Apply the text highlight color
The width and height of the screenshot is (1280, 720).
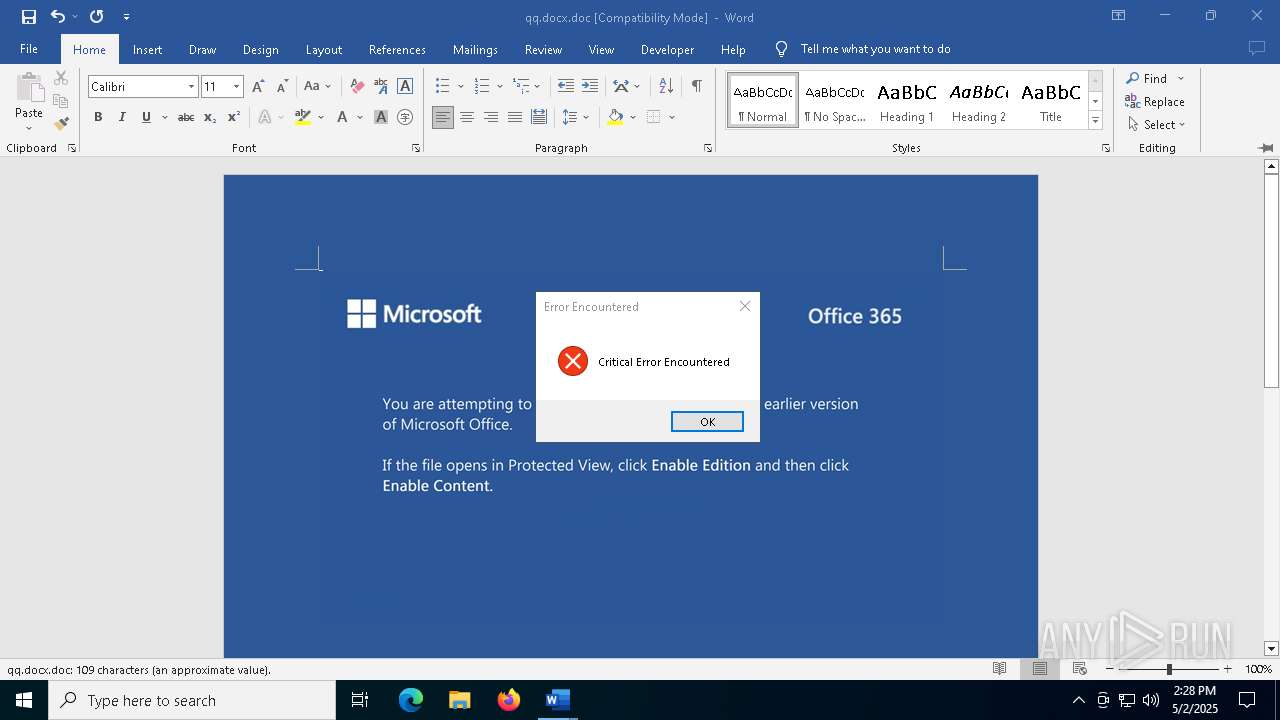tap(303, 117)
